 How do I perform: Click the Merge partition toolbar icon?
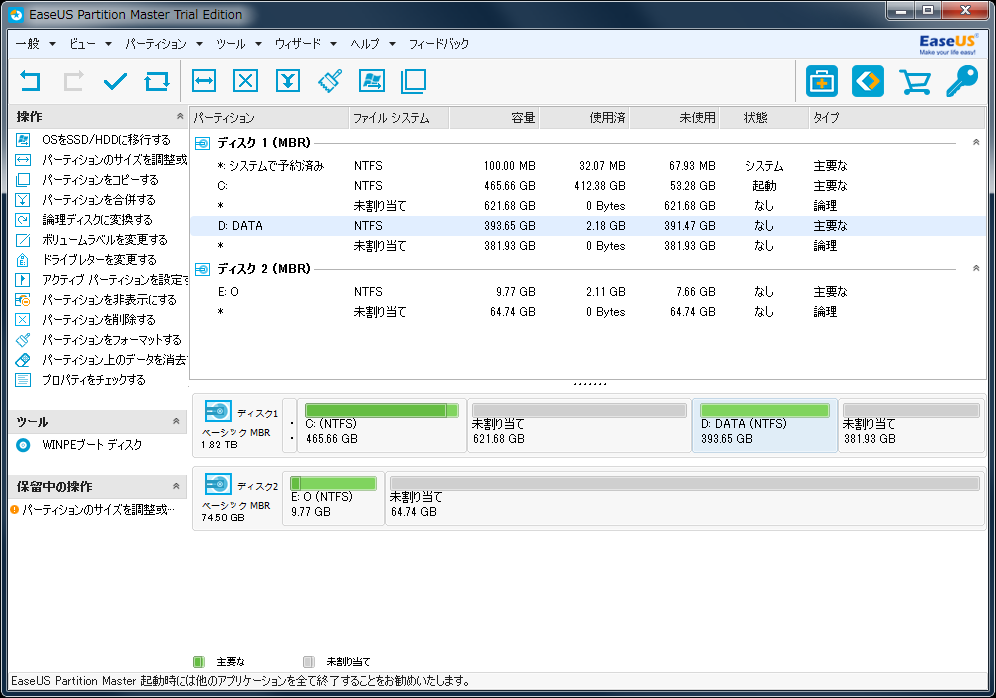click(x=288, y=81)
